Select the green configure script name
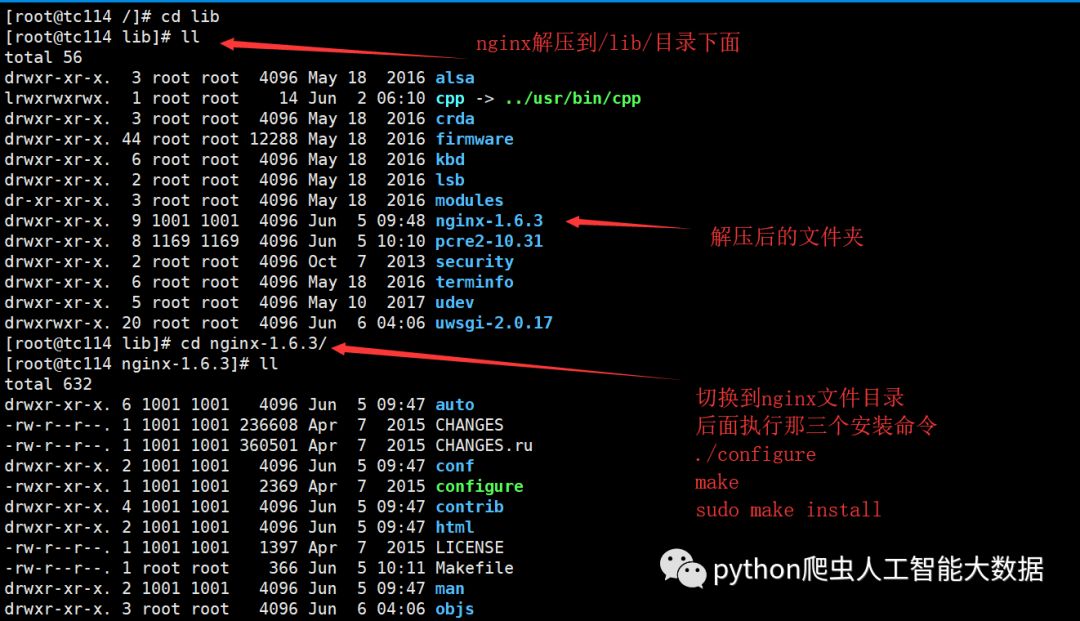The width and height of the screenshot is (1080, 621). (479, 487)
